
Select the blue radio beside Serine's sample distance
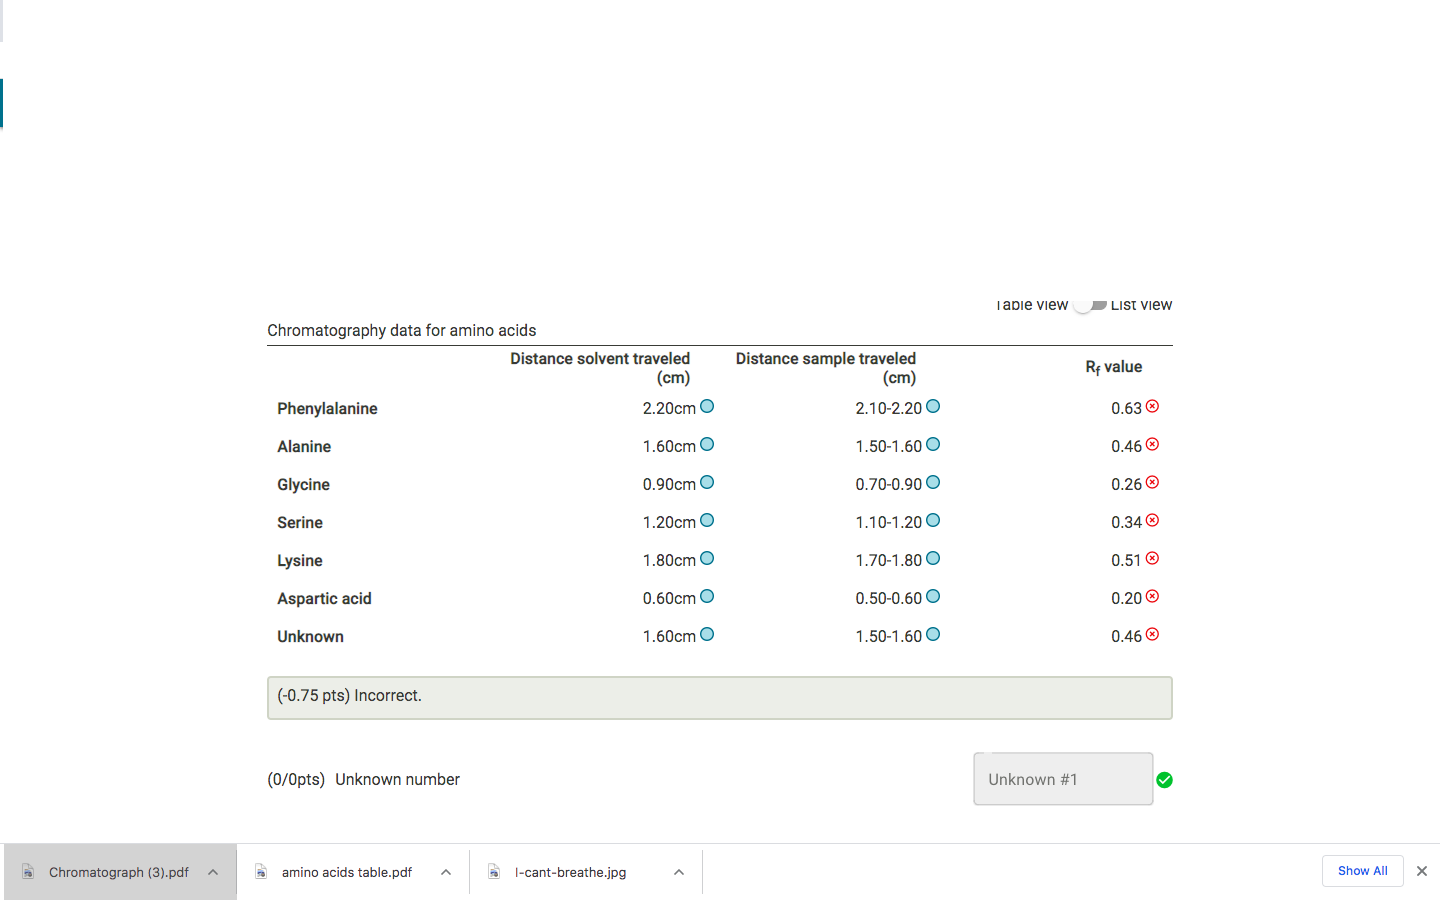coord(933,520)
